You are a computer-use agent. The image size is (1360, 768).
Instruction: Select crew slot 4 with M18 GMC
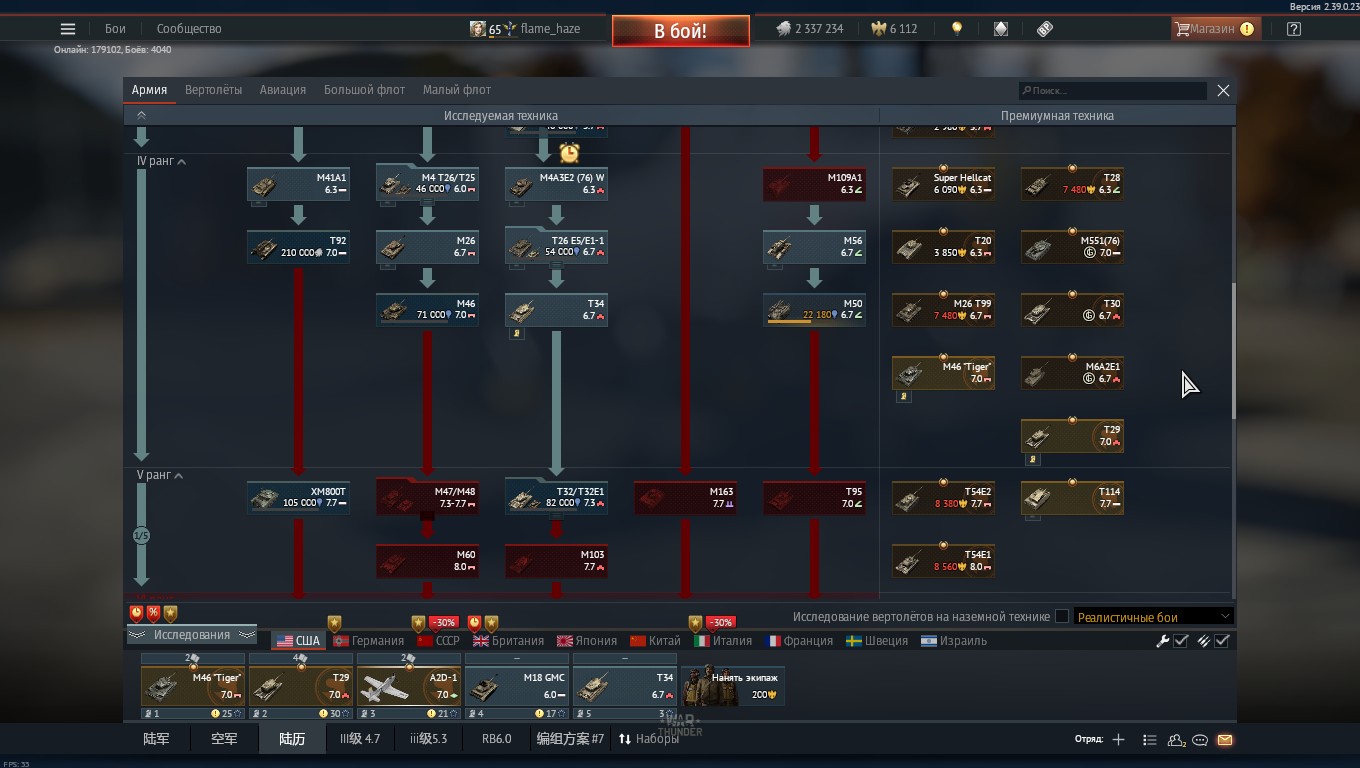click(517, 686)
